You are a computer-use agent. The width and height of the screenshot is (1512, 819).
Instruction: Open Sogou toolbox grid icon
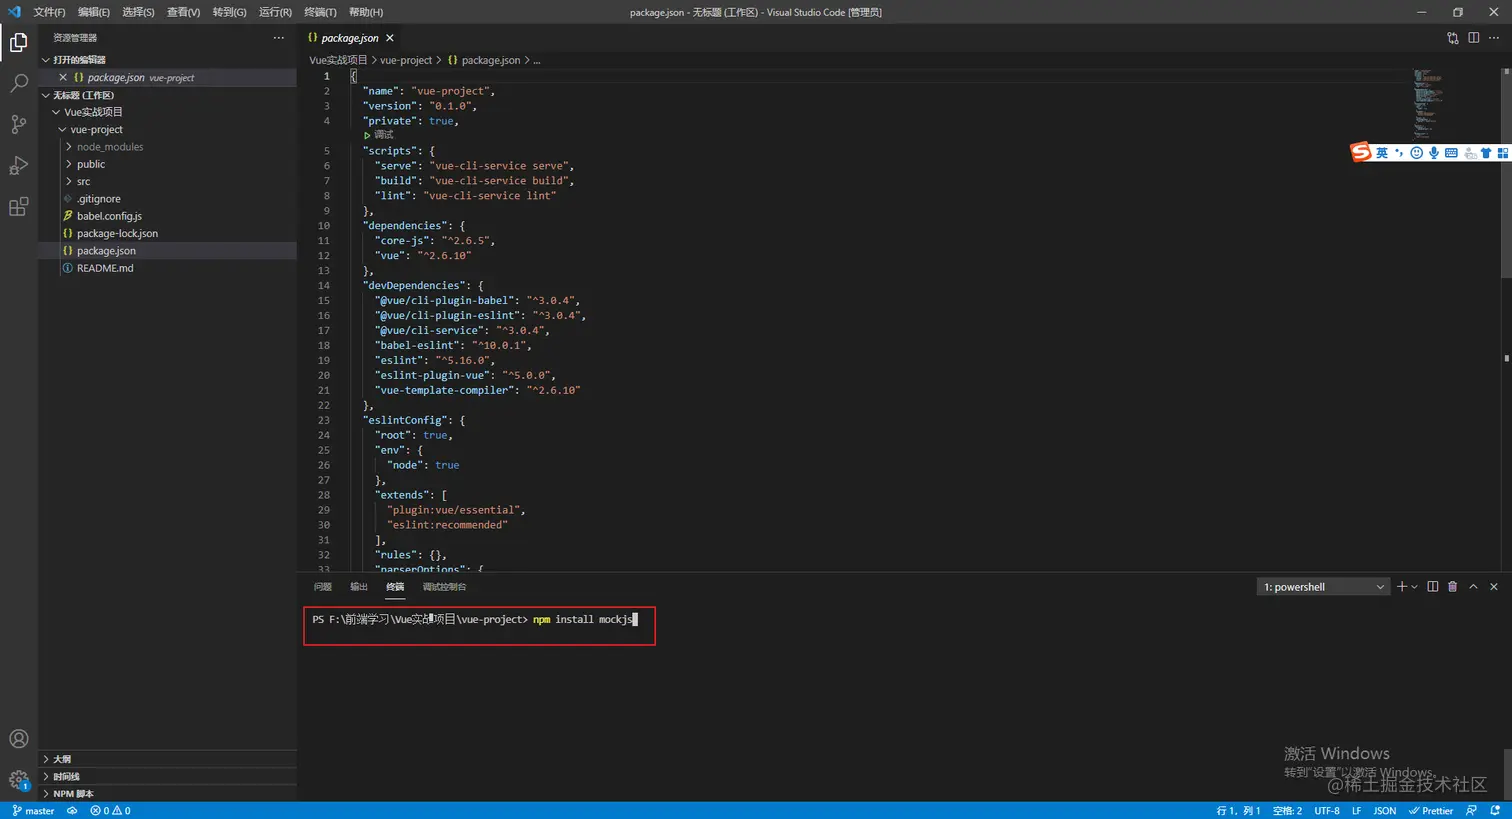point(1503,153)
